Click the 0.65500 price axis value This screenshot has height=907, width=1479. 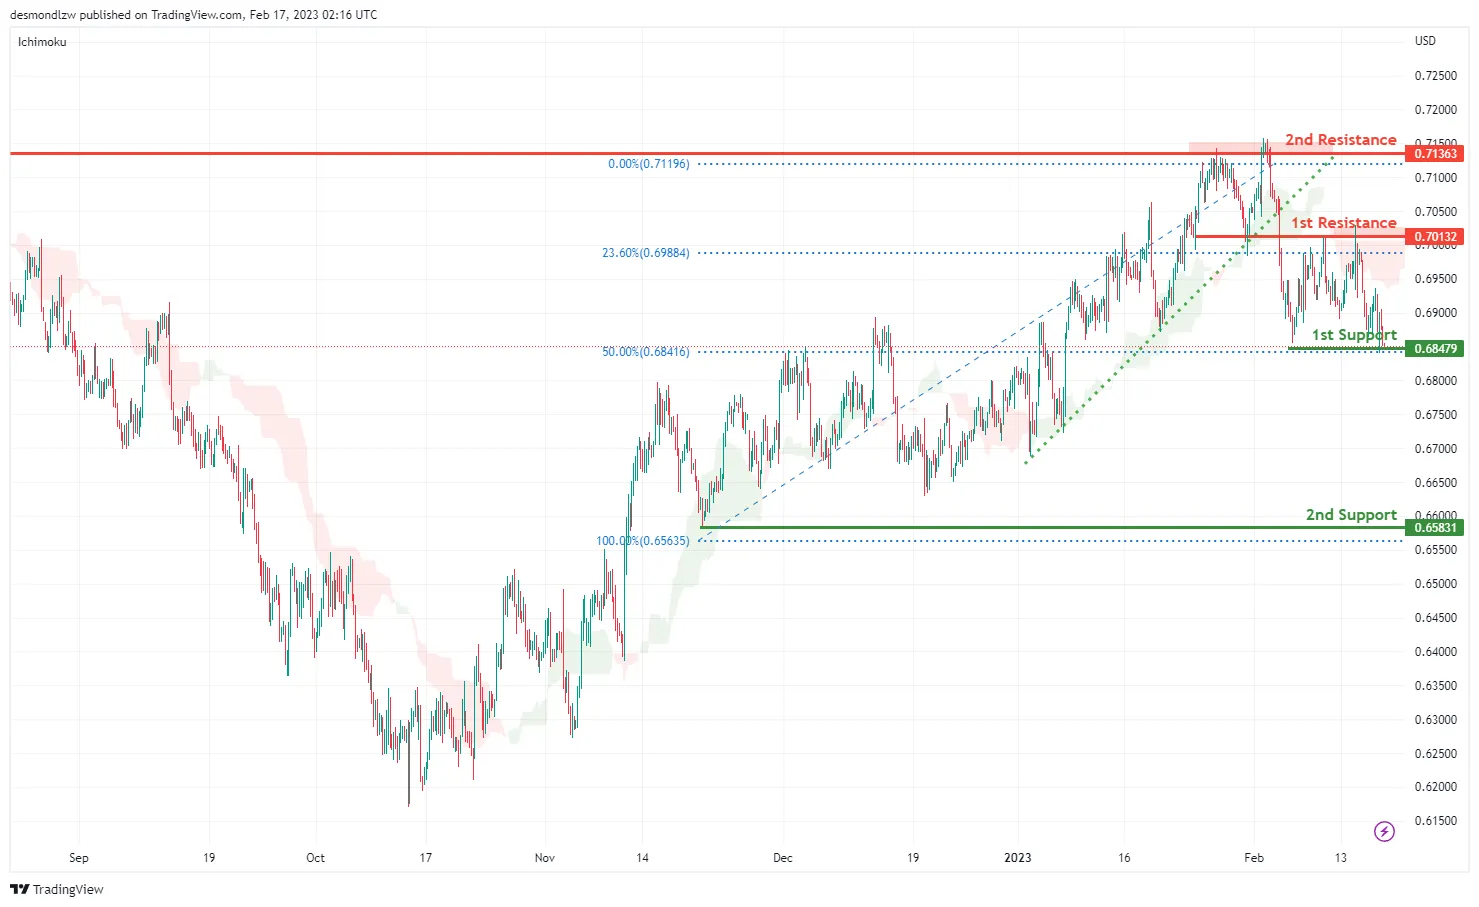1436,550
